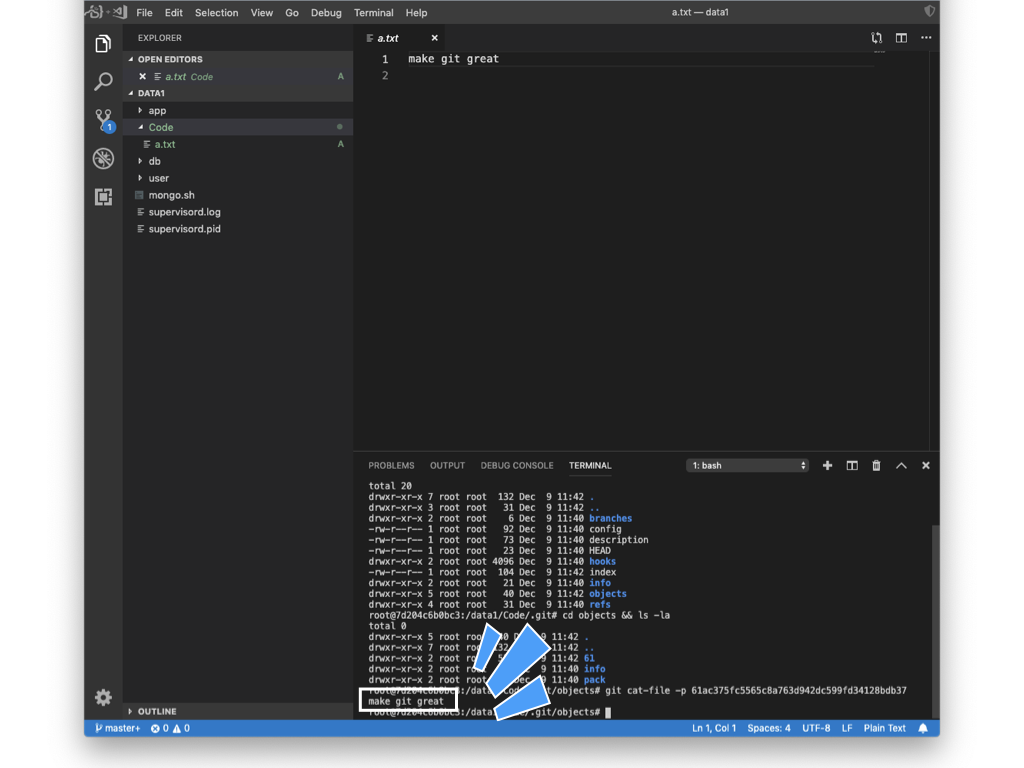Open notifications bell in status bar

(x=923, y=728)
